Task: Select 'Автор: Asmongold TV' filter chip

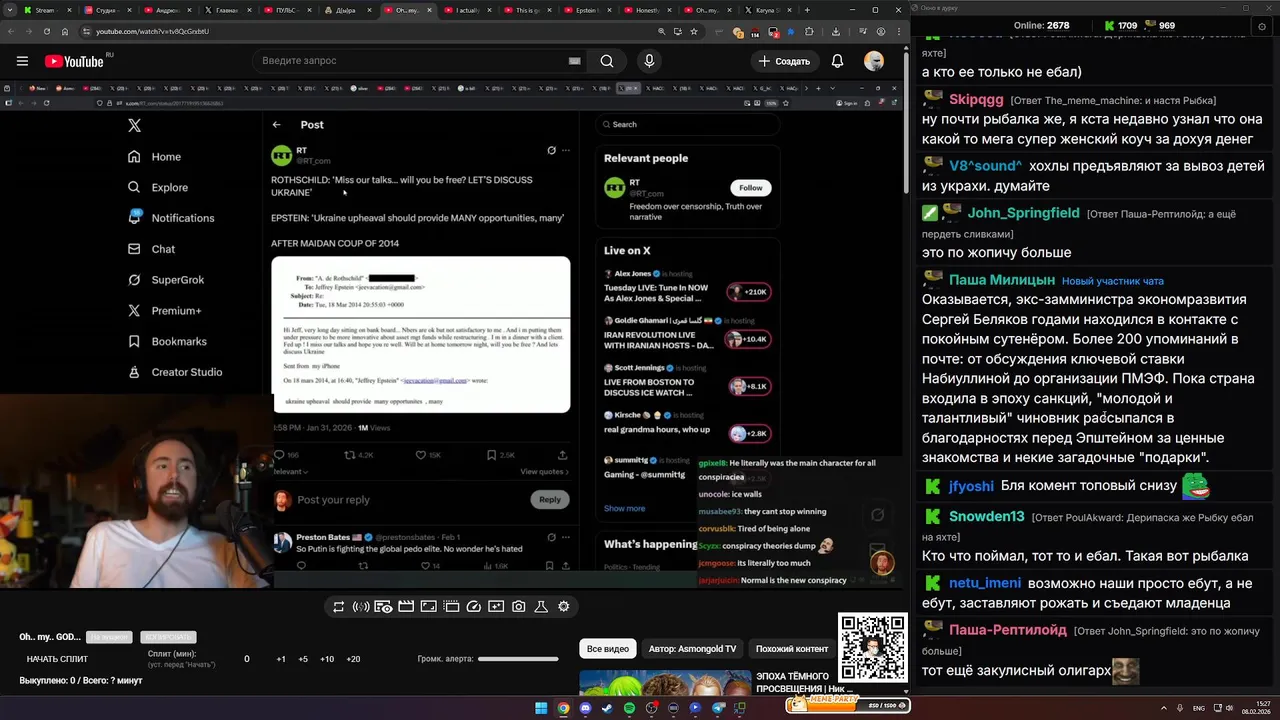Action: 693,649
